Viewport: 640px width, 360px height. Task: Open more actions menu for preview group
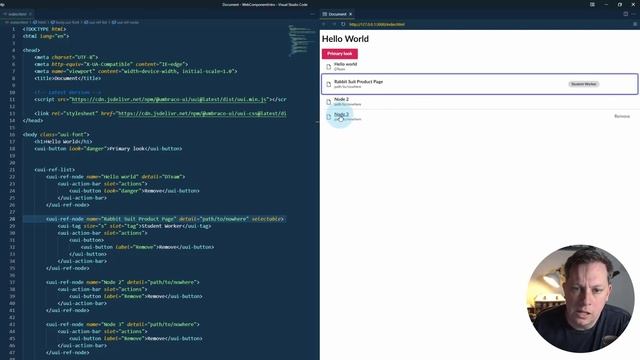click(x=634, y=14)
